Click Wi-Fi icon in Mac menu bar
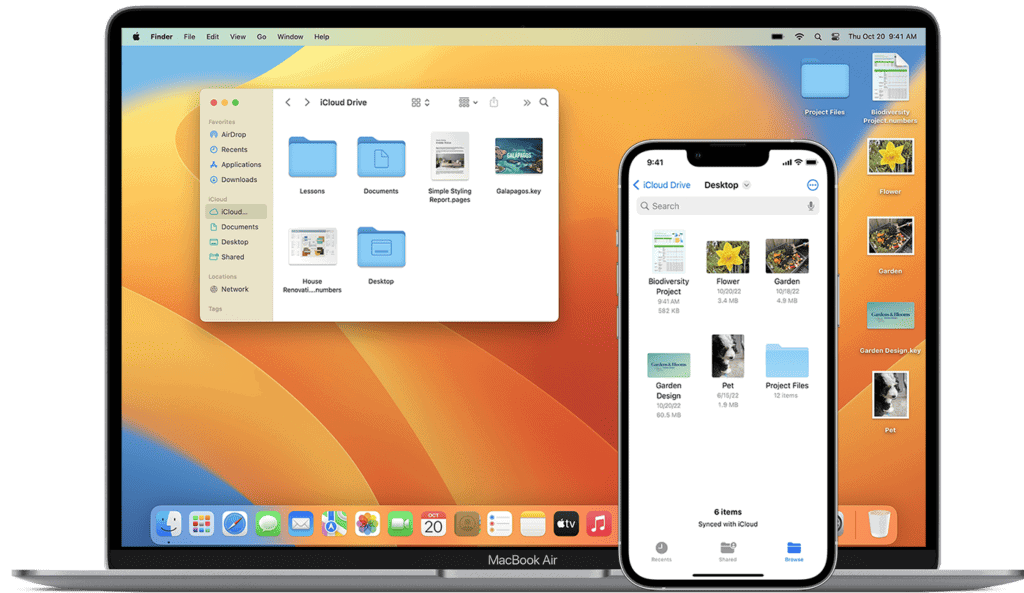Image resolution: width=1024 pixels, height=593 pixels. tap(799, 37)
